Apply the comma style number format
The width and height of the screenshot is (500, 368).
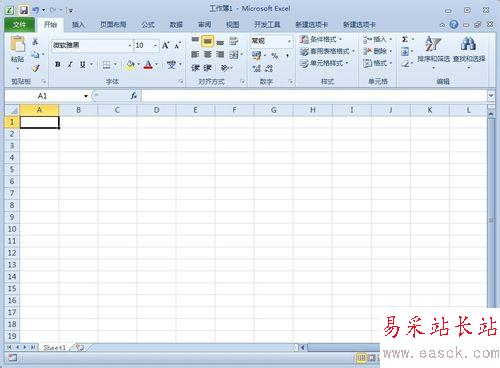tap(287, 55)
